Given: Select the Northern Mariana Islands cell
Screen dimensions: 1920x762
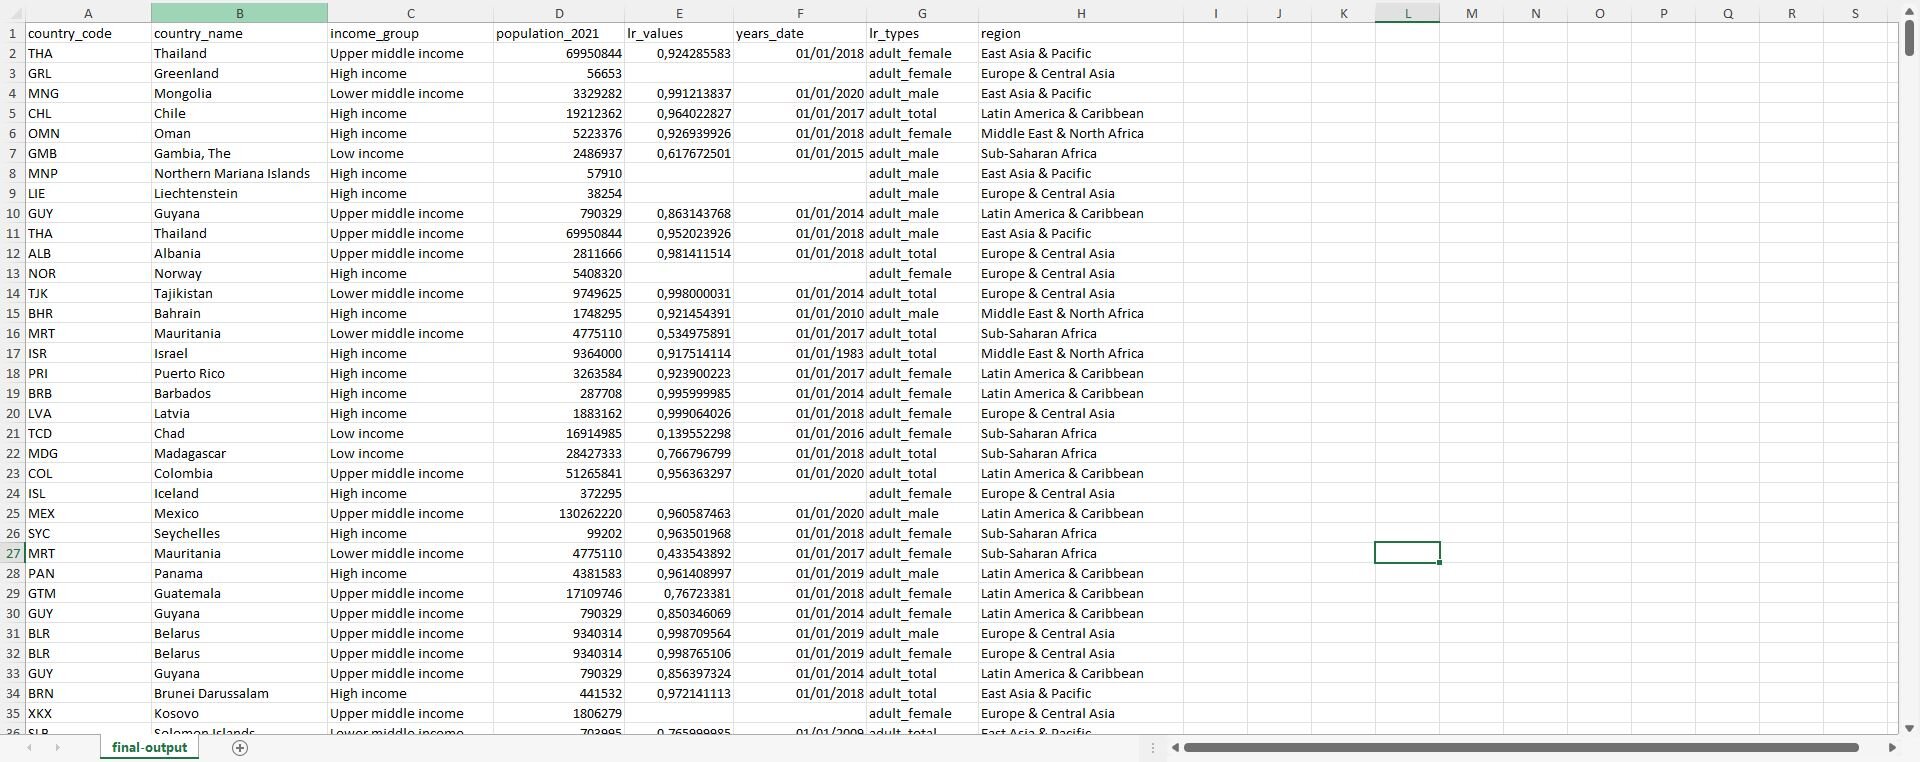Looking at the screenshot, I should point(239,173).
